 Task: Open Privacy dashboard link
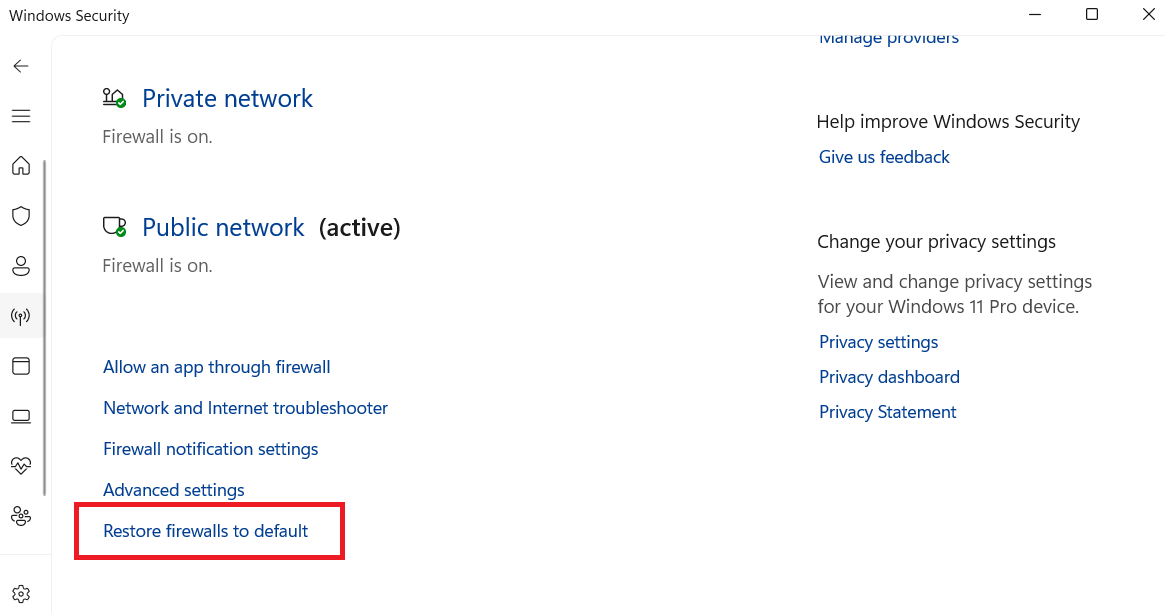click(x=889, y=377)
